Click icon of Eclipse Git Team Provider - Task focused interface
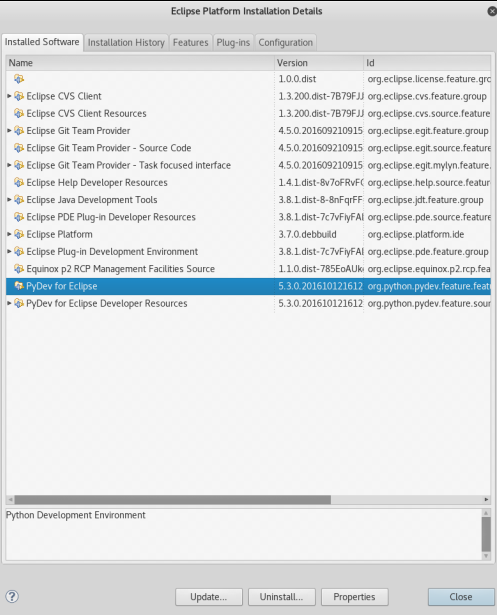 19,165
